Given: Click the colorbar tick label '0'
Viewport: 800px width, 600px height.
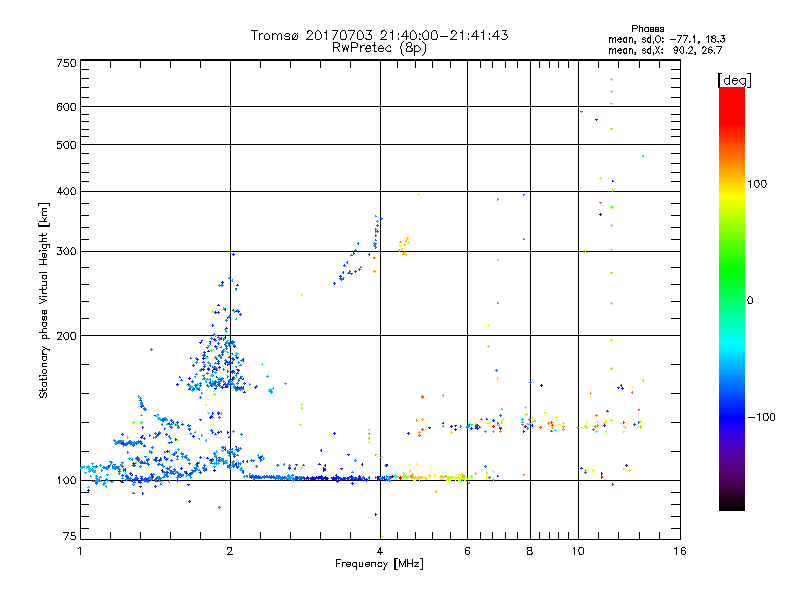Looking at the screenshot, I should (x=750, y=301).
